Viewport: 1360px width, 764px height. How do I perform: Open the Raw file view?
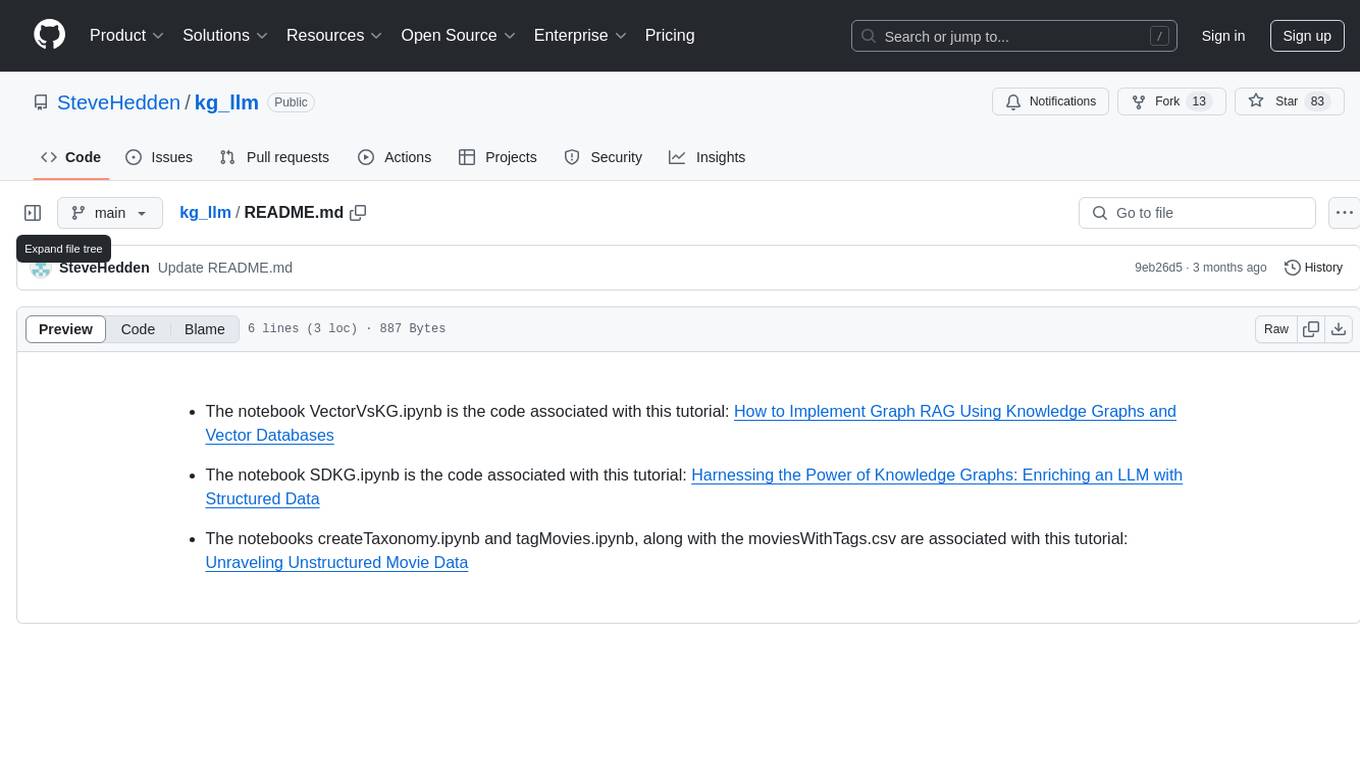coord(1276,329)
